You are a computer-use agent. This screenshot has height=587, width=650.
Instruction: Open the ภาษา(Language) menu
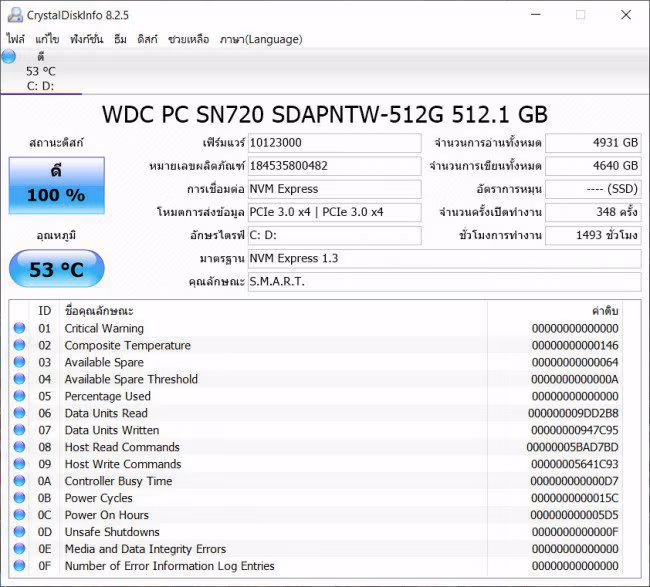[x=261, y=39]
